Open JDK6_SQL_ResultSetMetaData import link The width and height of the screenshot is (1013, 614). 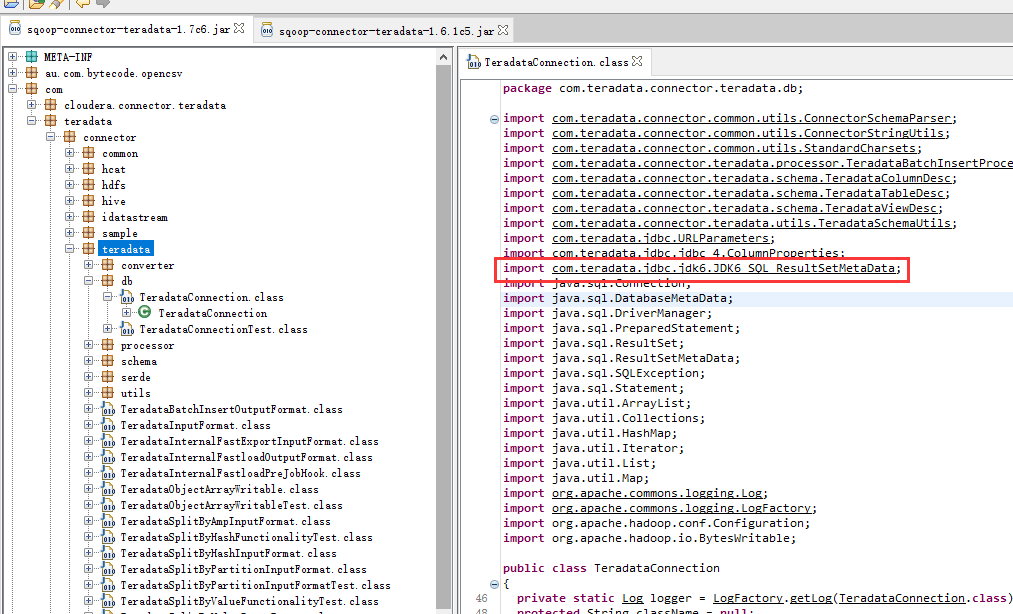point(725,268)
